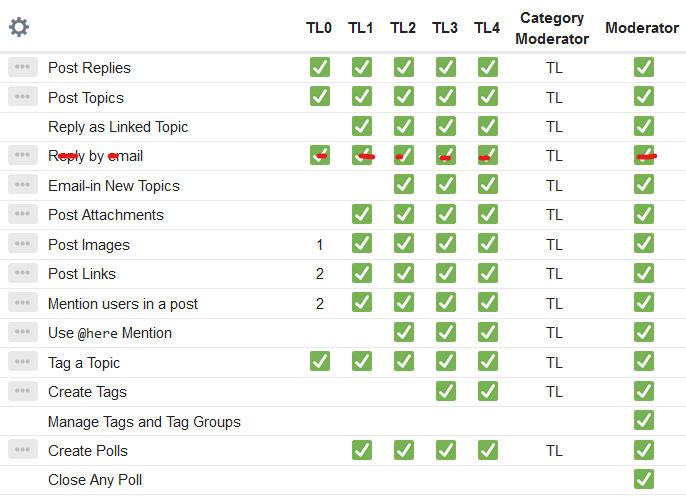Toggle TL0 checkmark for Post Replies
Screen dimensions: 686x496
tap(320, 67)
